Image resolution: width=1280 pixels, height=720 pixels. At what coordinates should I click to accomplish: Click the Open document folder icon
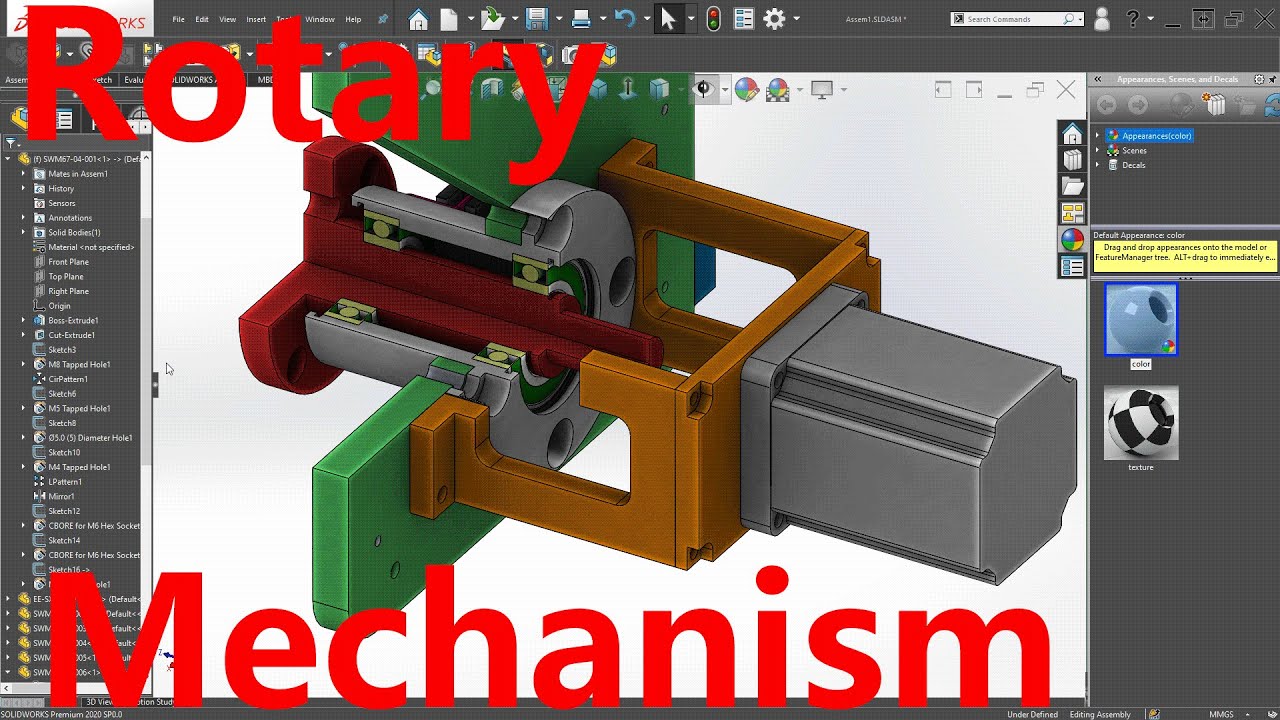(493, 19)
